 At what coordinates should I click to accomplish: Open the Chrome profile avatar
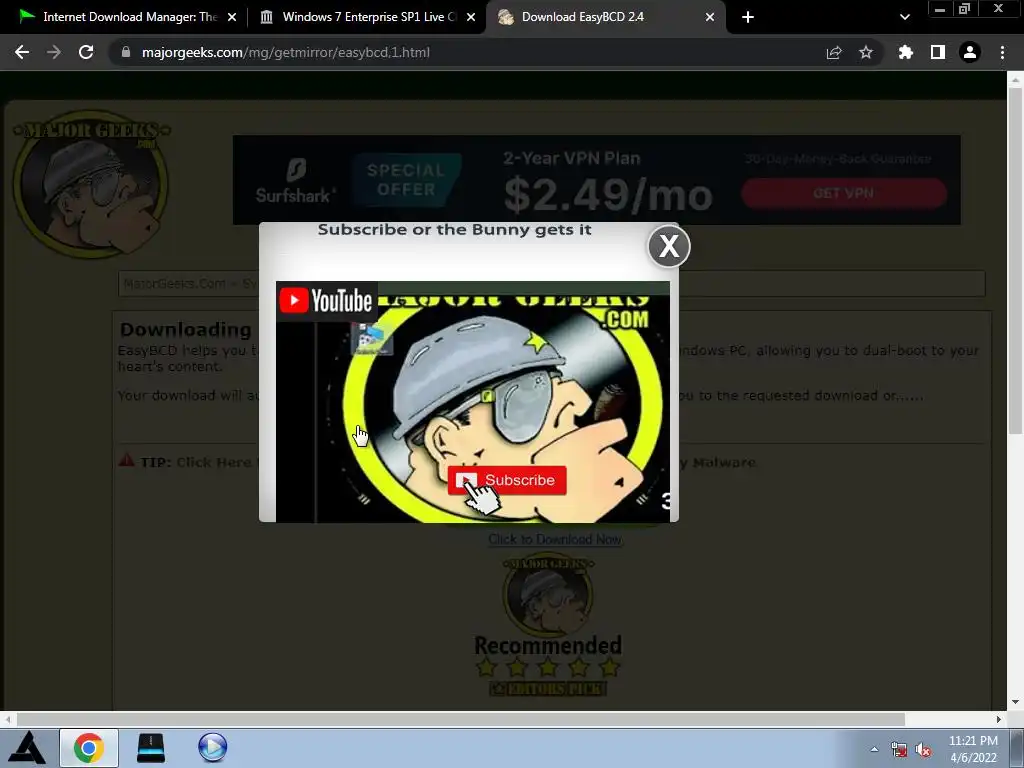[x=970, y=52]
